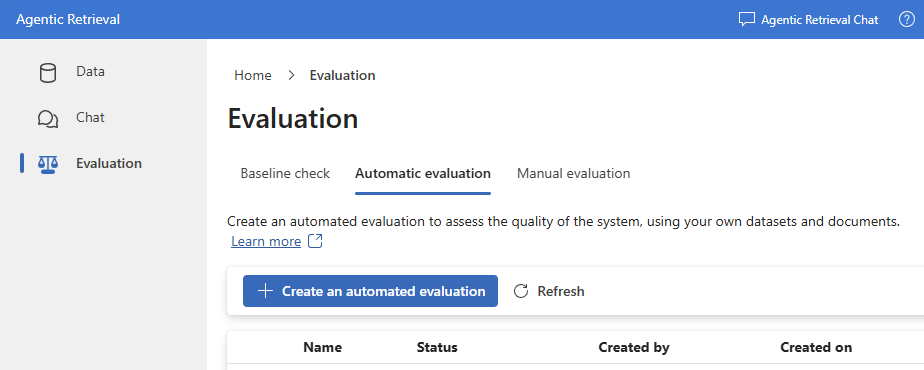Select Evaluation label in the sidebar
The width and height of the screenshot is (924, 370).
coord(108,163)
